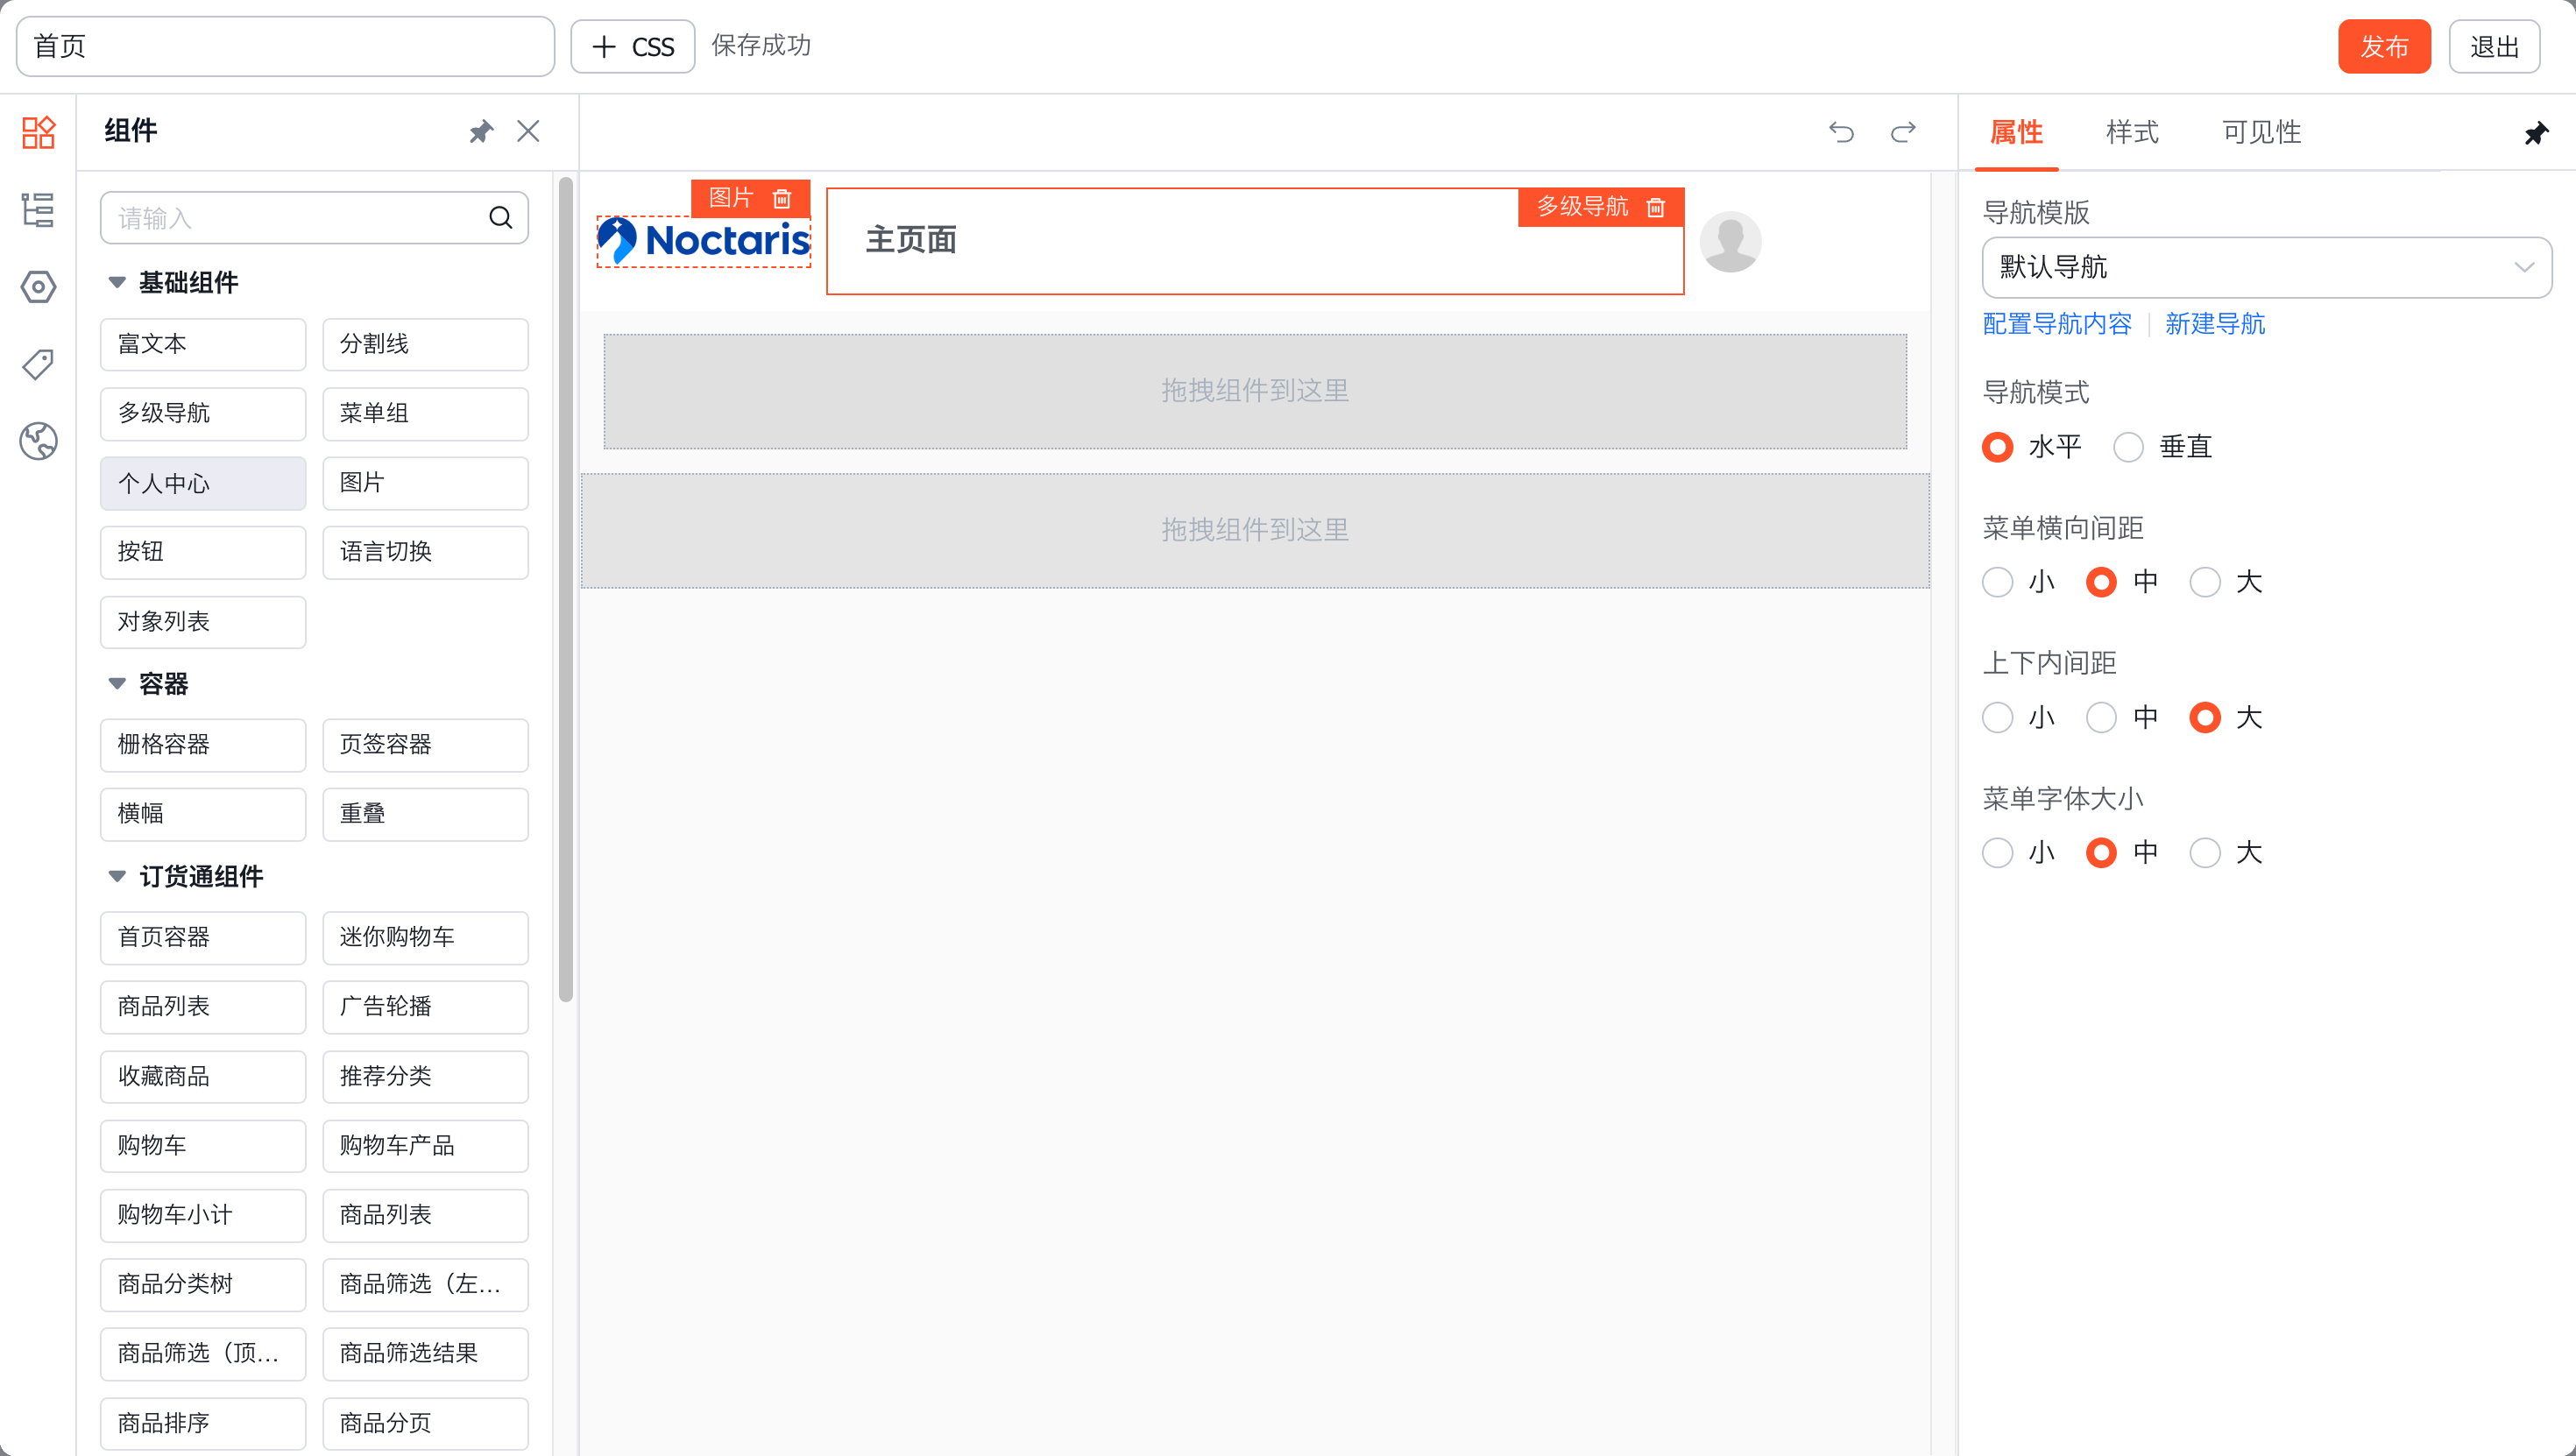The height and width of the screenshot is (1456, 2576).
Task: Open the 导航模版 dropdown
Action: click(x=2265, y=267)
